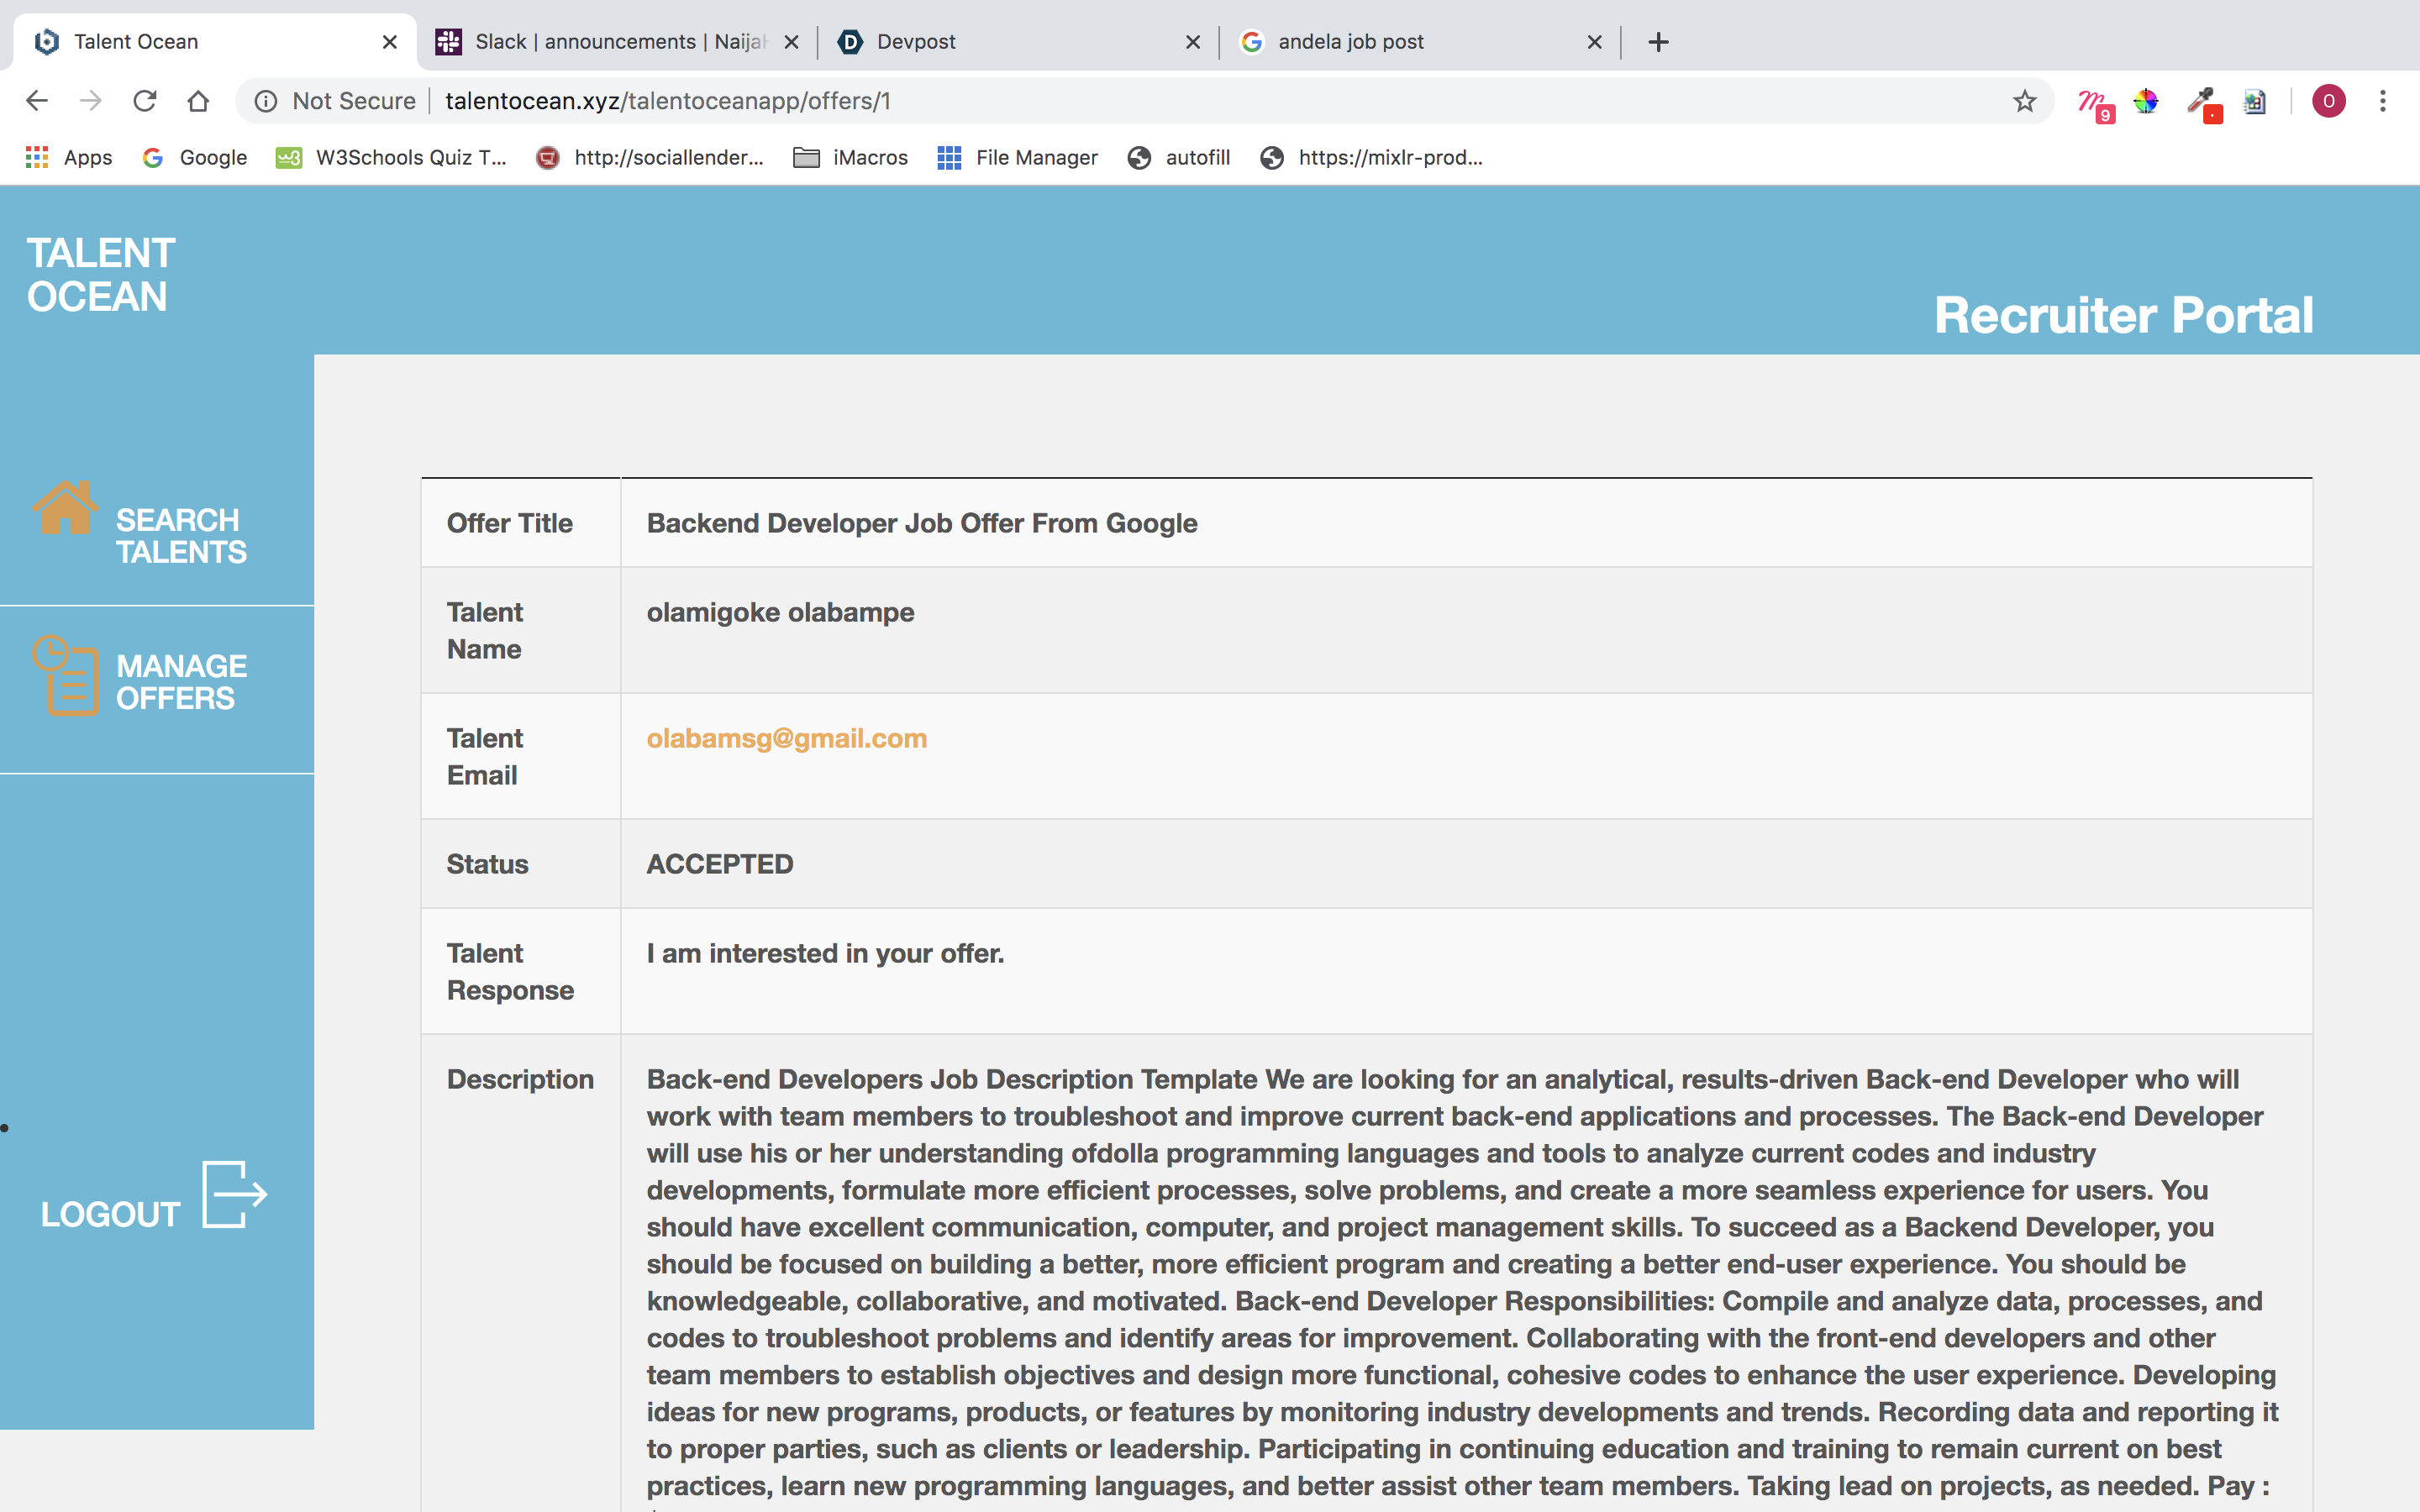Open the iMacros bookmarks folder

tap(851, 157)
